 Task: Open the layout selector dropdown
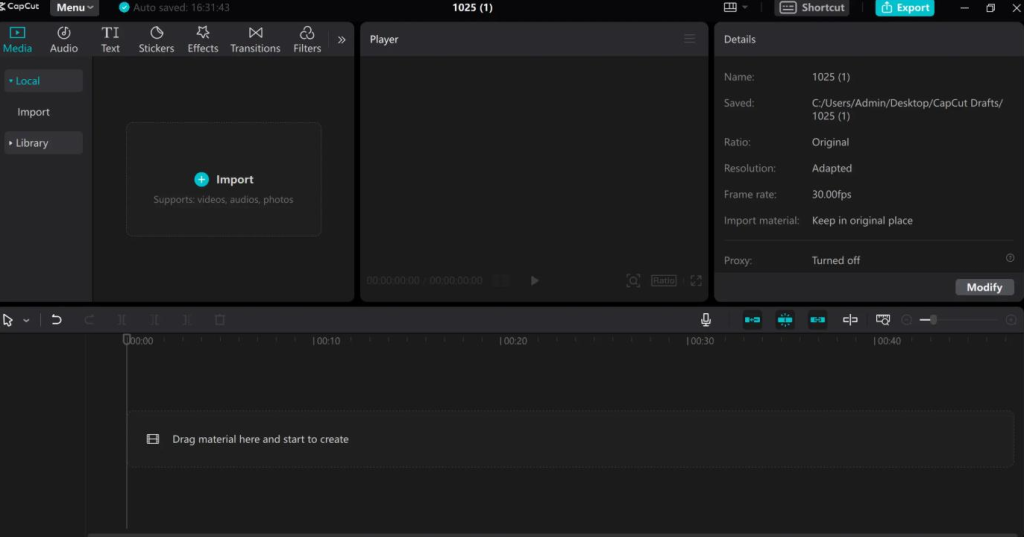tap(735, 7)
